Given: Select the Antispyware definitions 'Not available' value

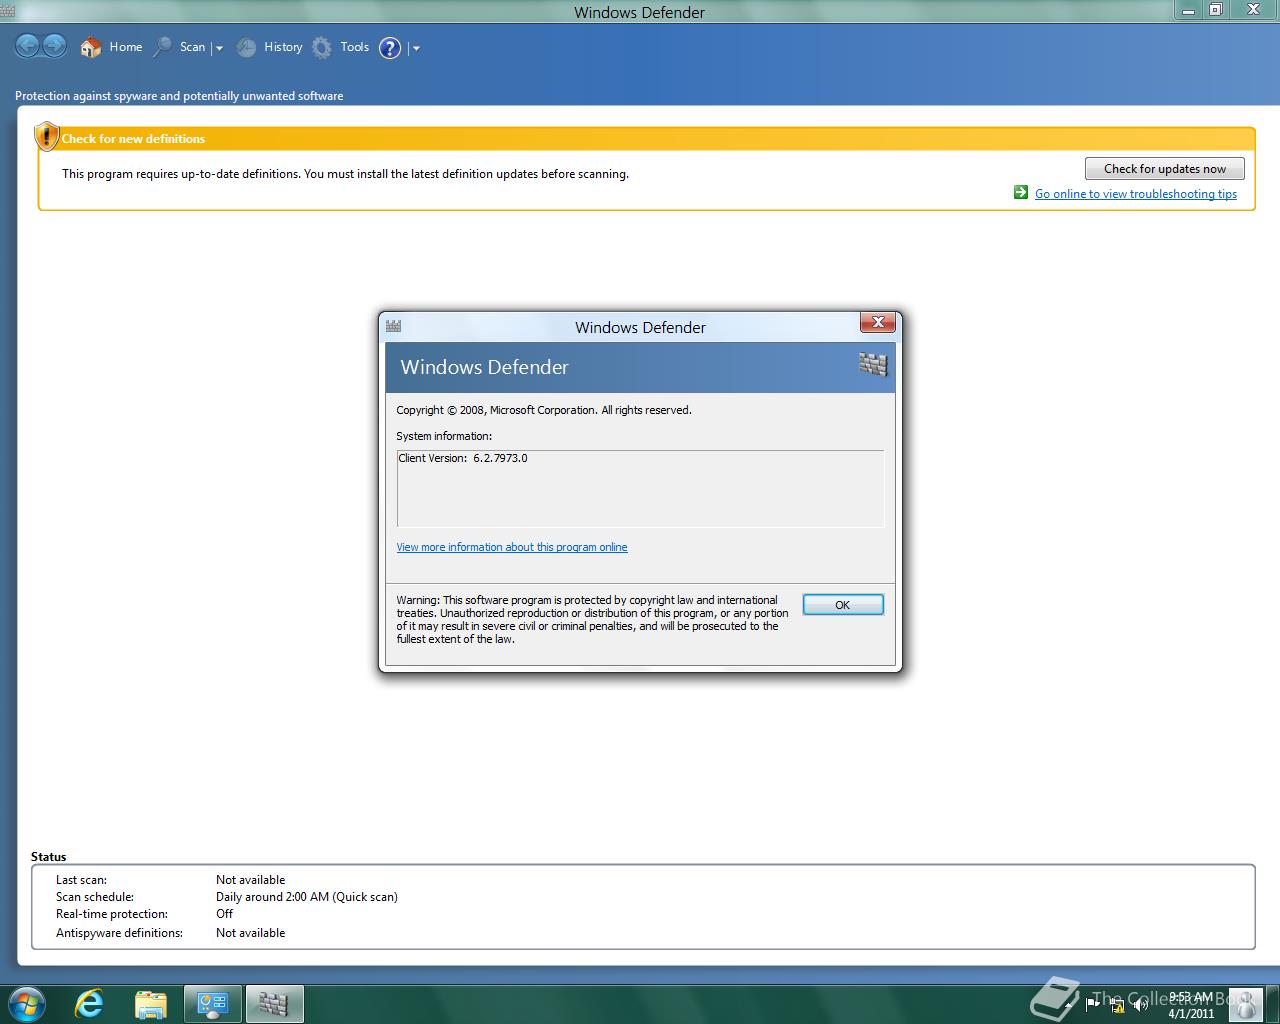Looking at the screenshot, I should pos(251,933).
